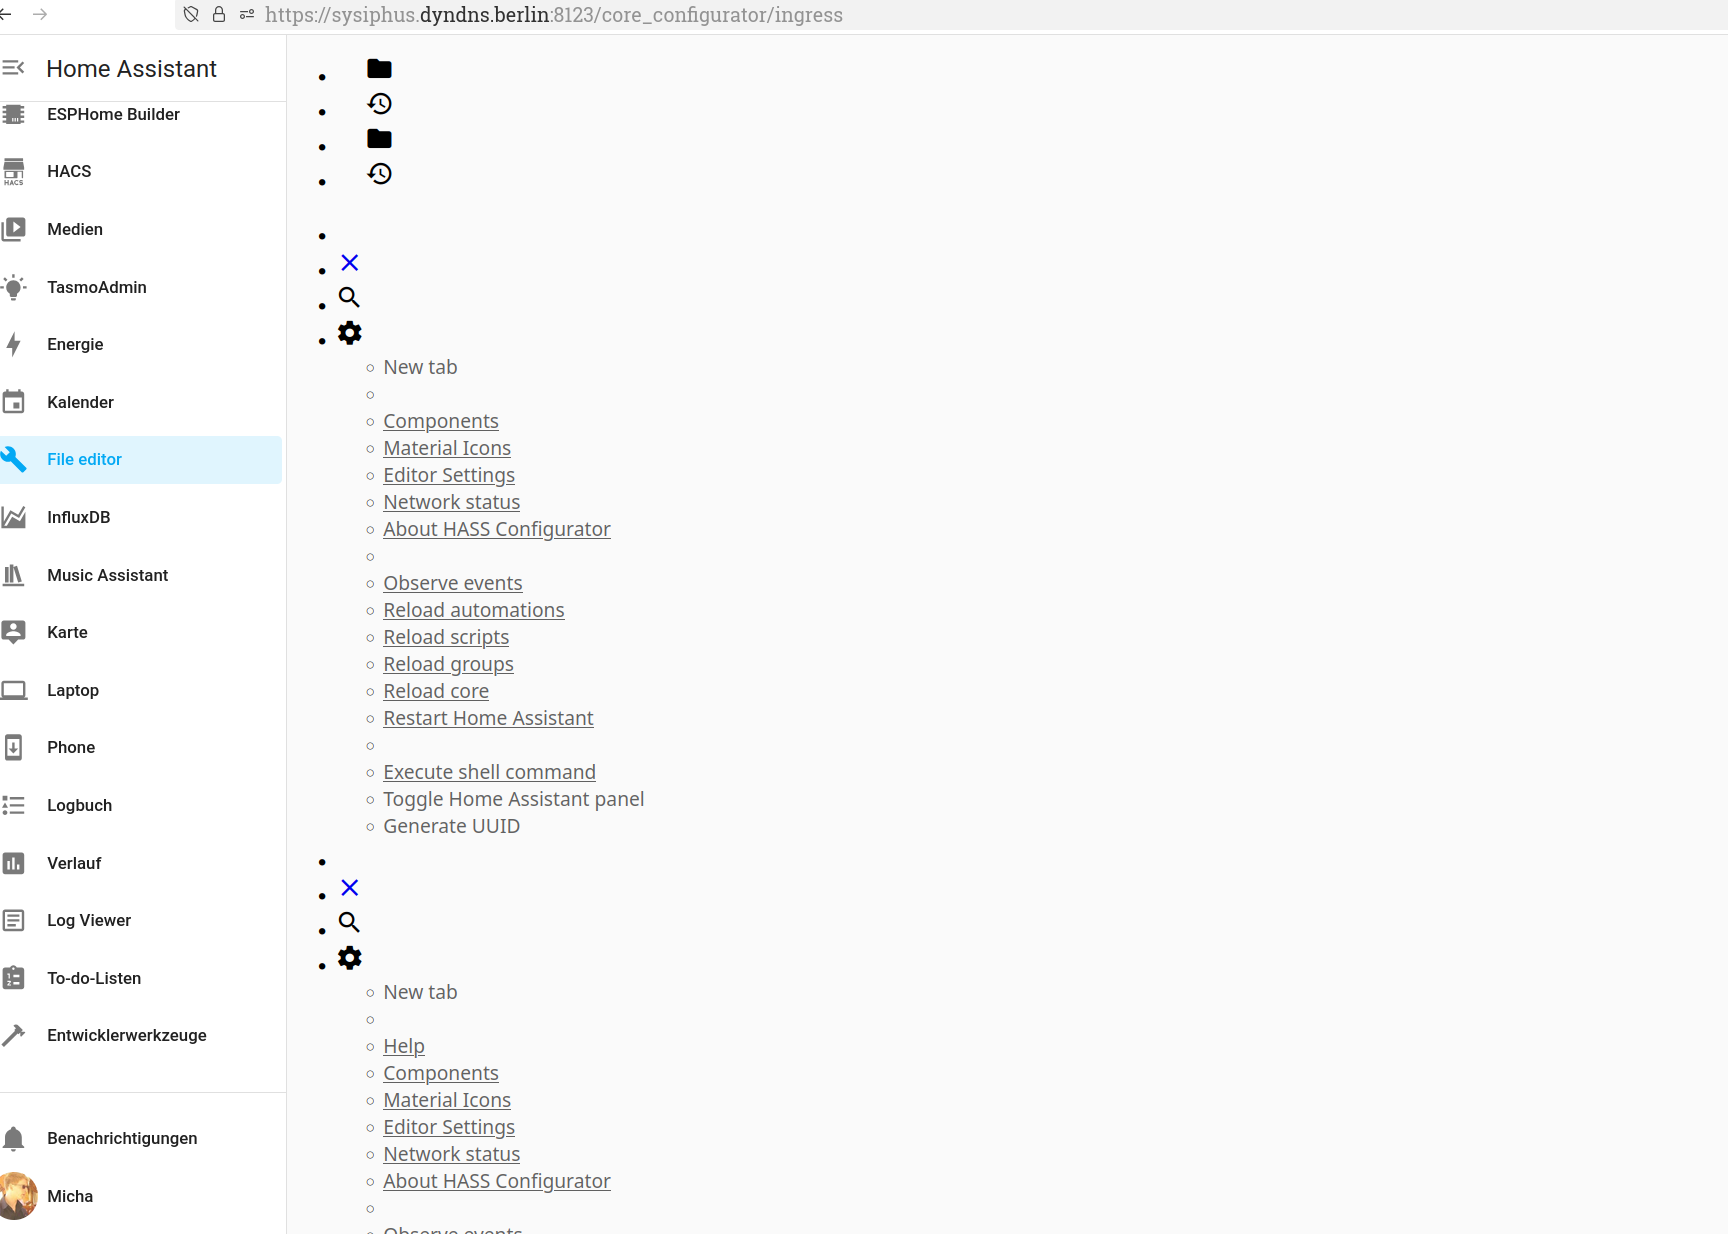Show Benachrichtigungen notifications
1728x1234 pixels.
point(141,1138)
